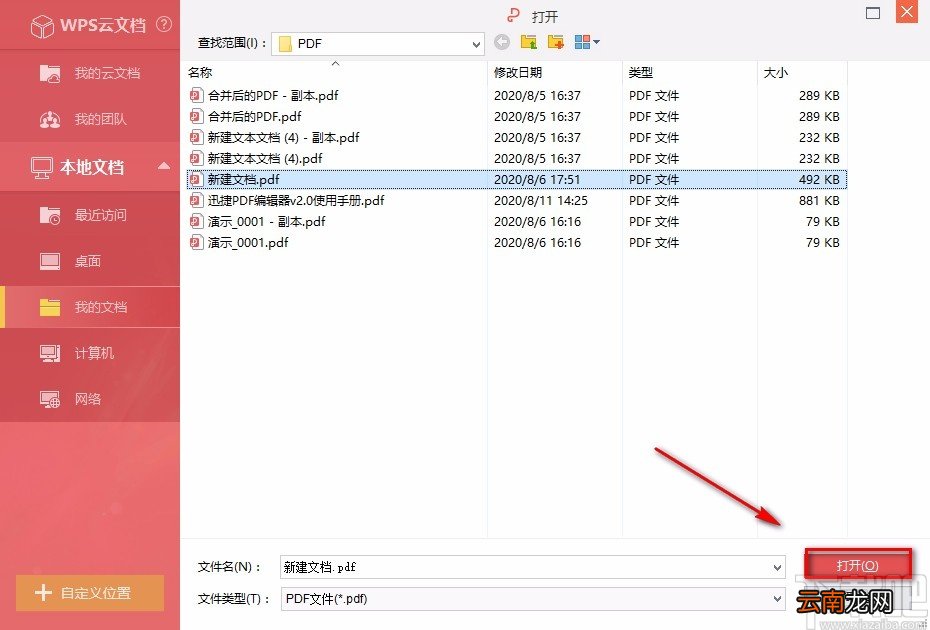Viewport: 930px width, 630px height.
Task: Click the WPS云文档 cube logo icon
Action: (43, 26)
